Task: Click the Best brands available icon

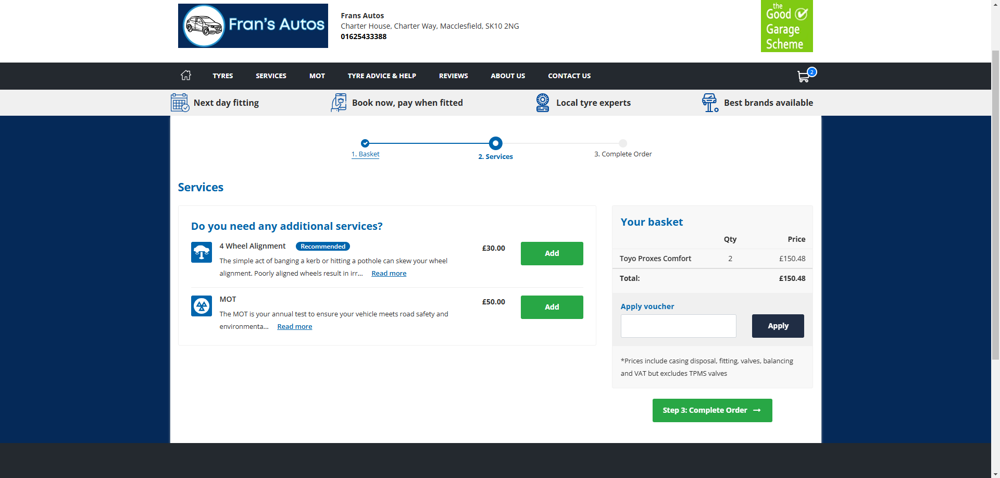Action: pyautogui.click(x=709, y=103)
